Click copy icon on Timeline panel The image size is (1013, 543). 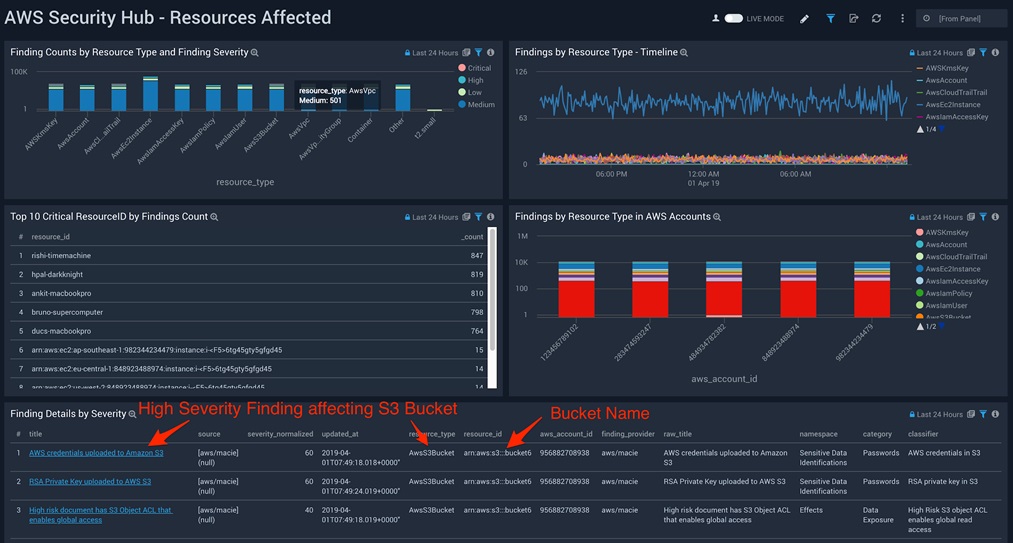971,52
